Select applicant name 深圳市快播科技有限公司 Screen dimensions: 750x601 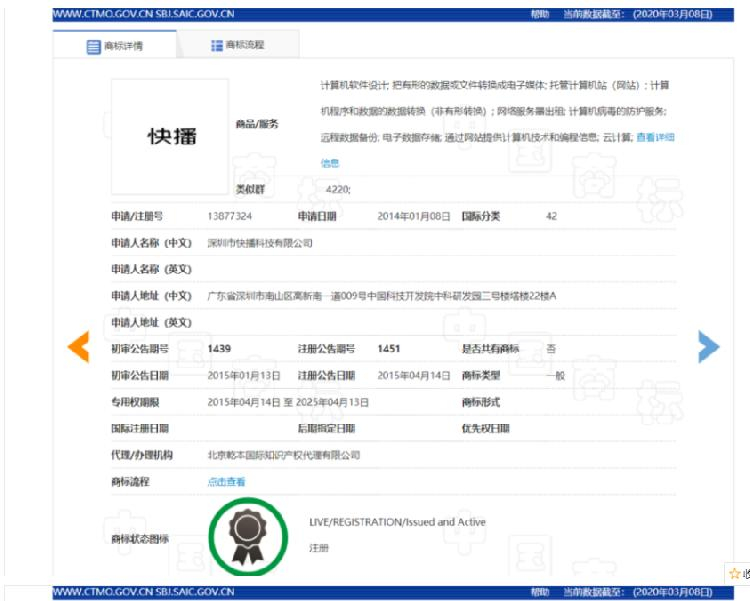pyautogui.click(x=260, y=243)
